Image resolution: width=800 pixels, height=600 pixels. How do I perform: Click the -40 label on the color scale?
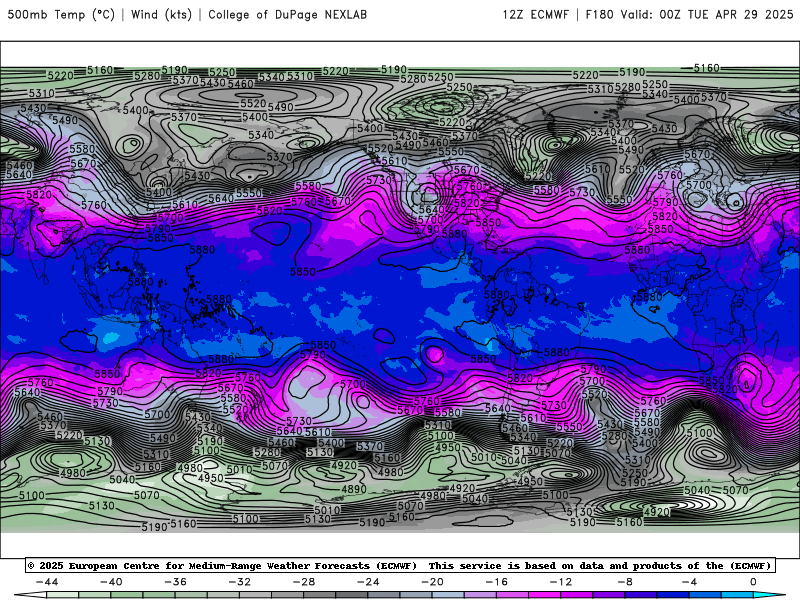(x=111, y=582)
